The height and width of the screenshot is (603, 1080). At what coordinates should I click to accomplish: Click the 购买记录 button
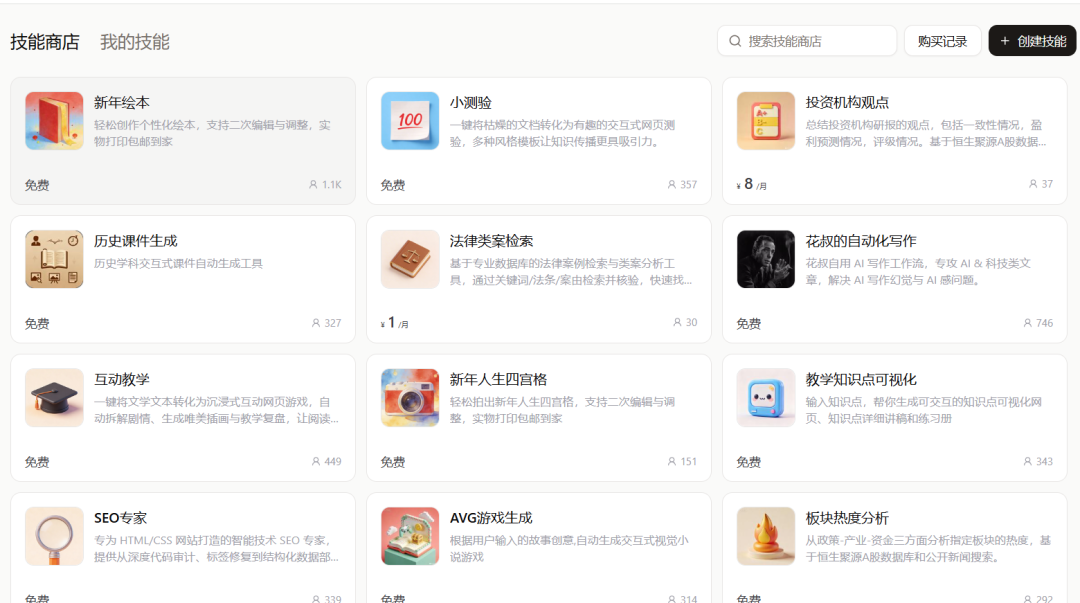(x=942, y=41)
